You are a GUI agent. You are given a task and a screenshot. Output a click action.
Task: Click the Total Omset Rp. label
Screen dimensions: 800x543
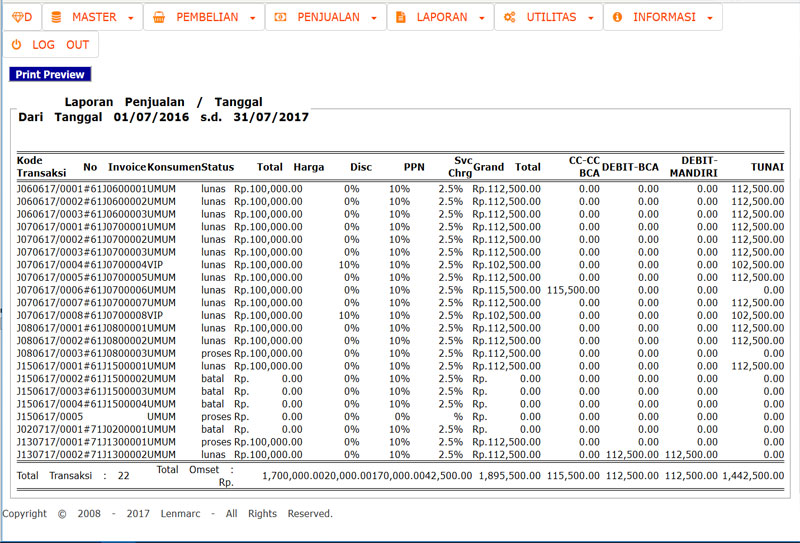(x=195, y=476)
